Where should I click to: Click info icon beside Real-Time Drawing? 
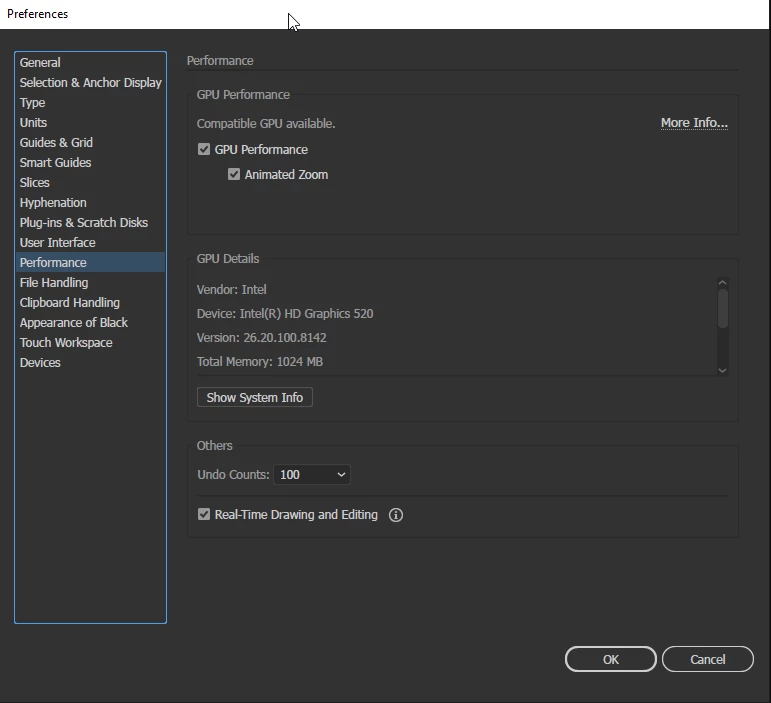click(396, 515)
